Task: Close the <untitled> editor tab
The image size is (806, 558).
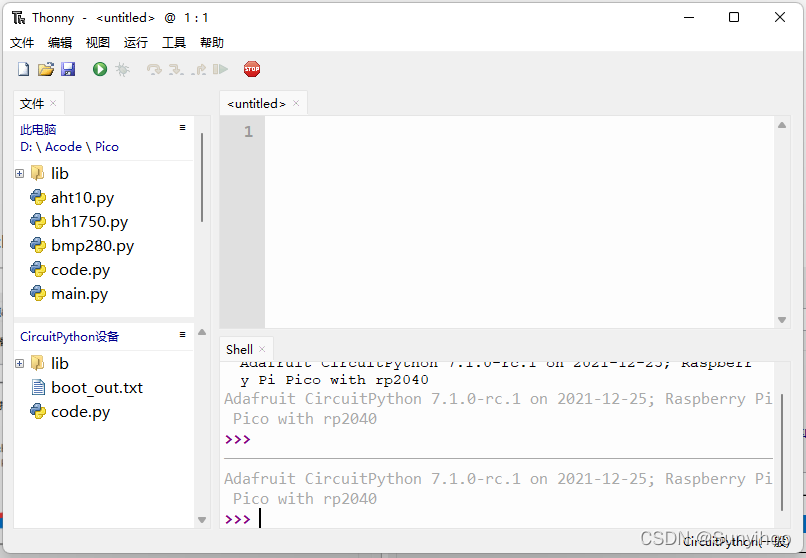Action: click(x=296, y=103)
